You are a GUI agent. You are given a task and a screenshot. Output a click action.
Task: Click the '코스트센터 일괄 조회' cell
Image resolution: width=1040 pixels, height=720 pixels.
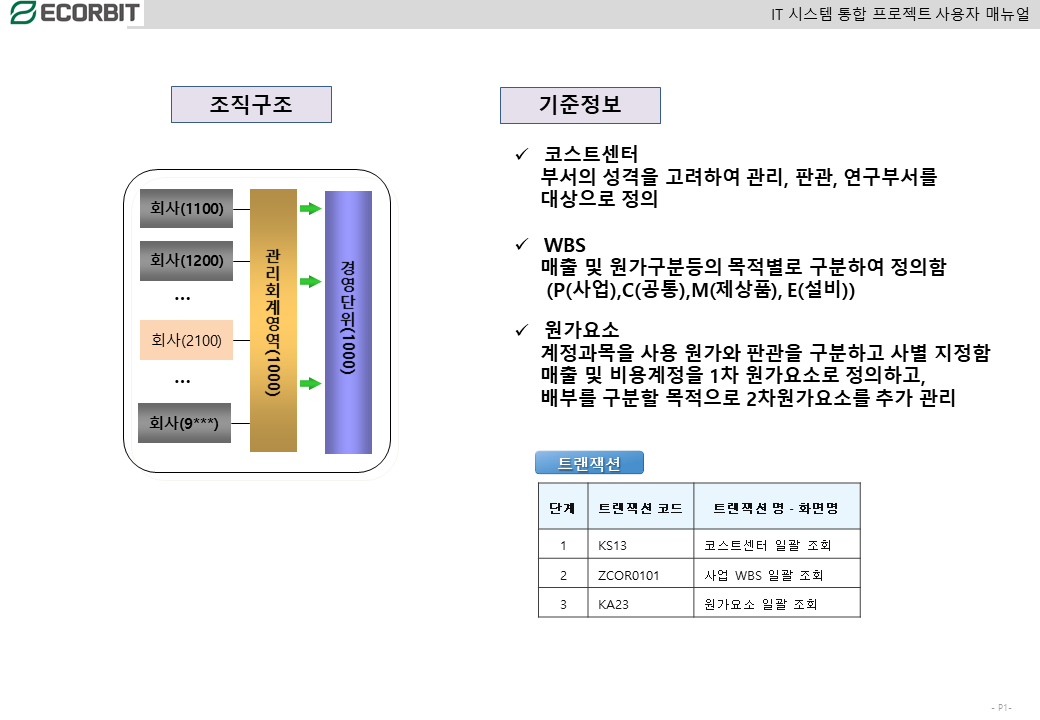pyautogui.click(x=777, y=545)
